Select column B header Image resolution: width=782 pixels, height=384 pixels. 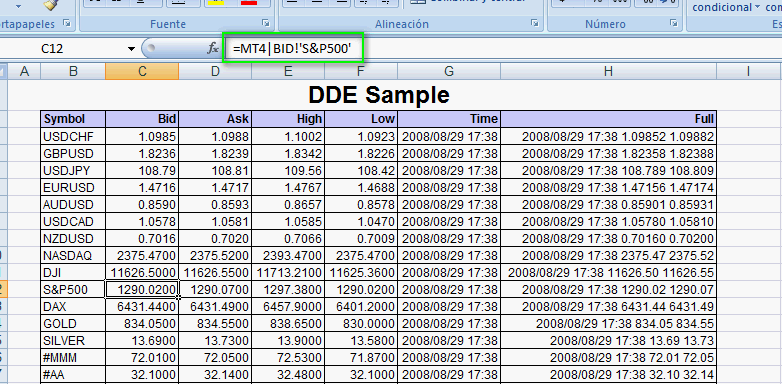point(73,71)
